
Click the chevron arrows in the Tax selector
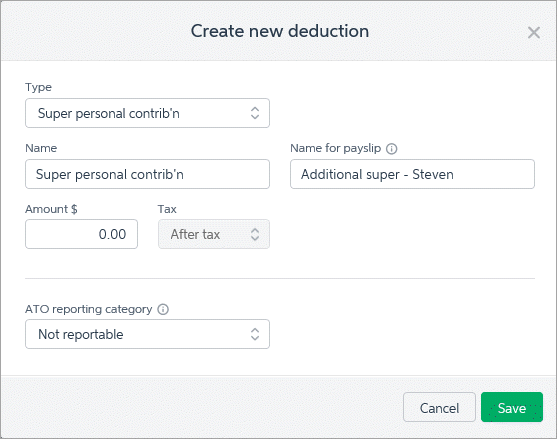click(x=255, y=234)
